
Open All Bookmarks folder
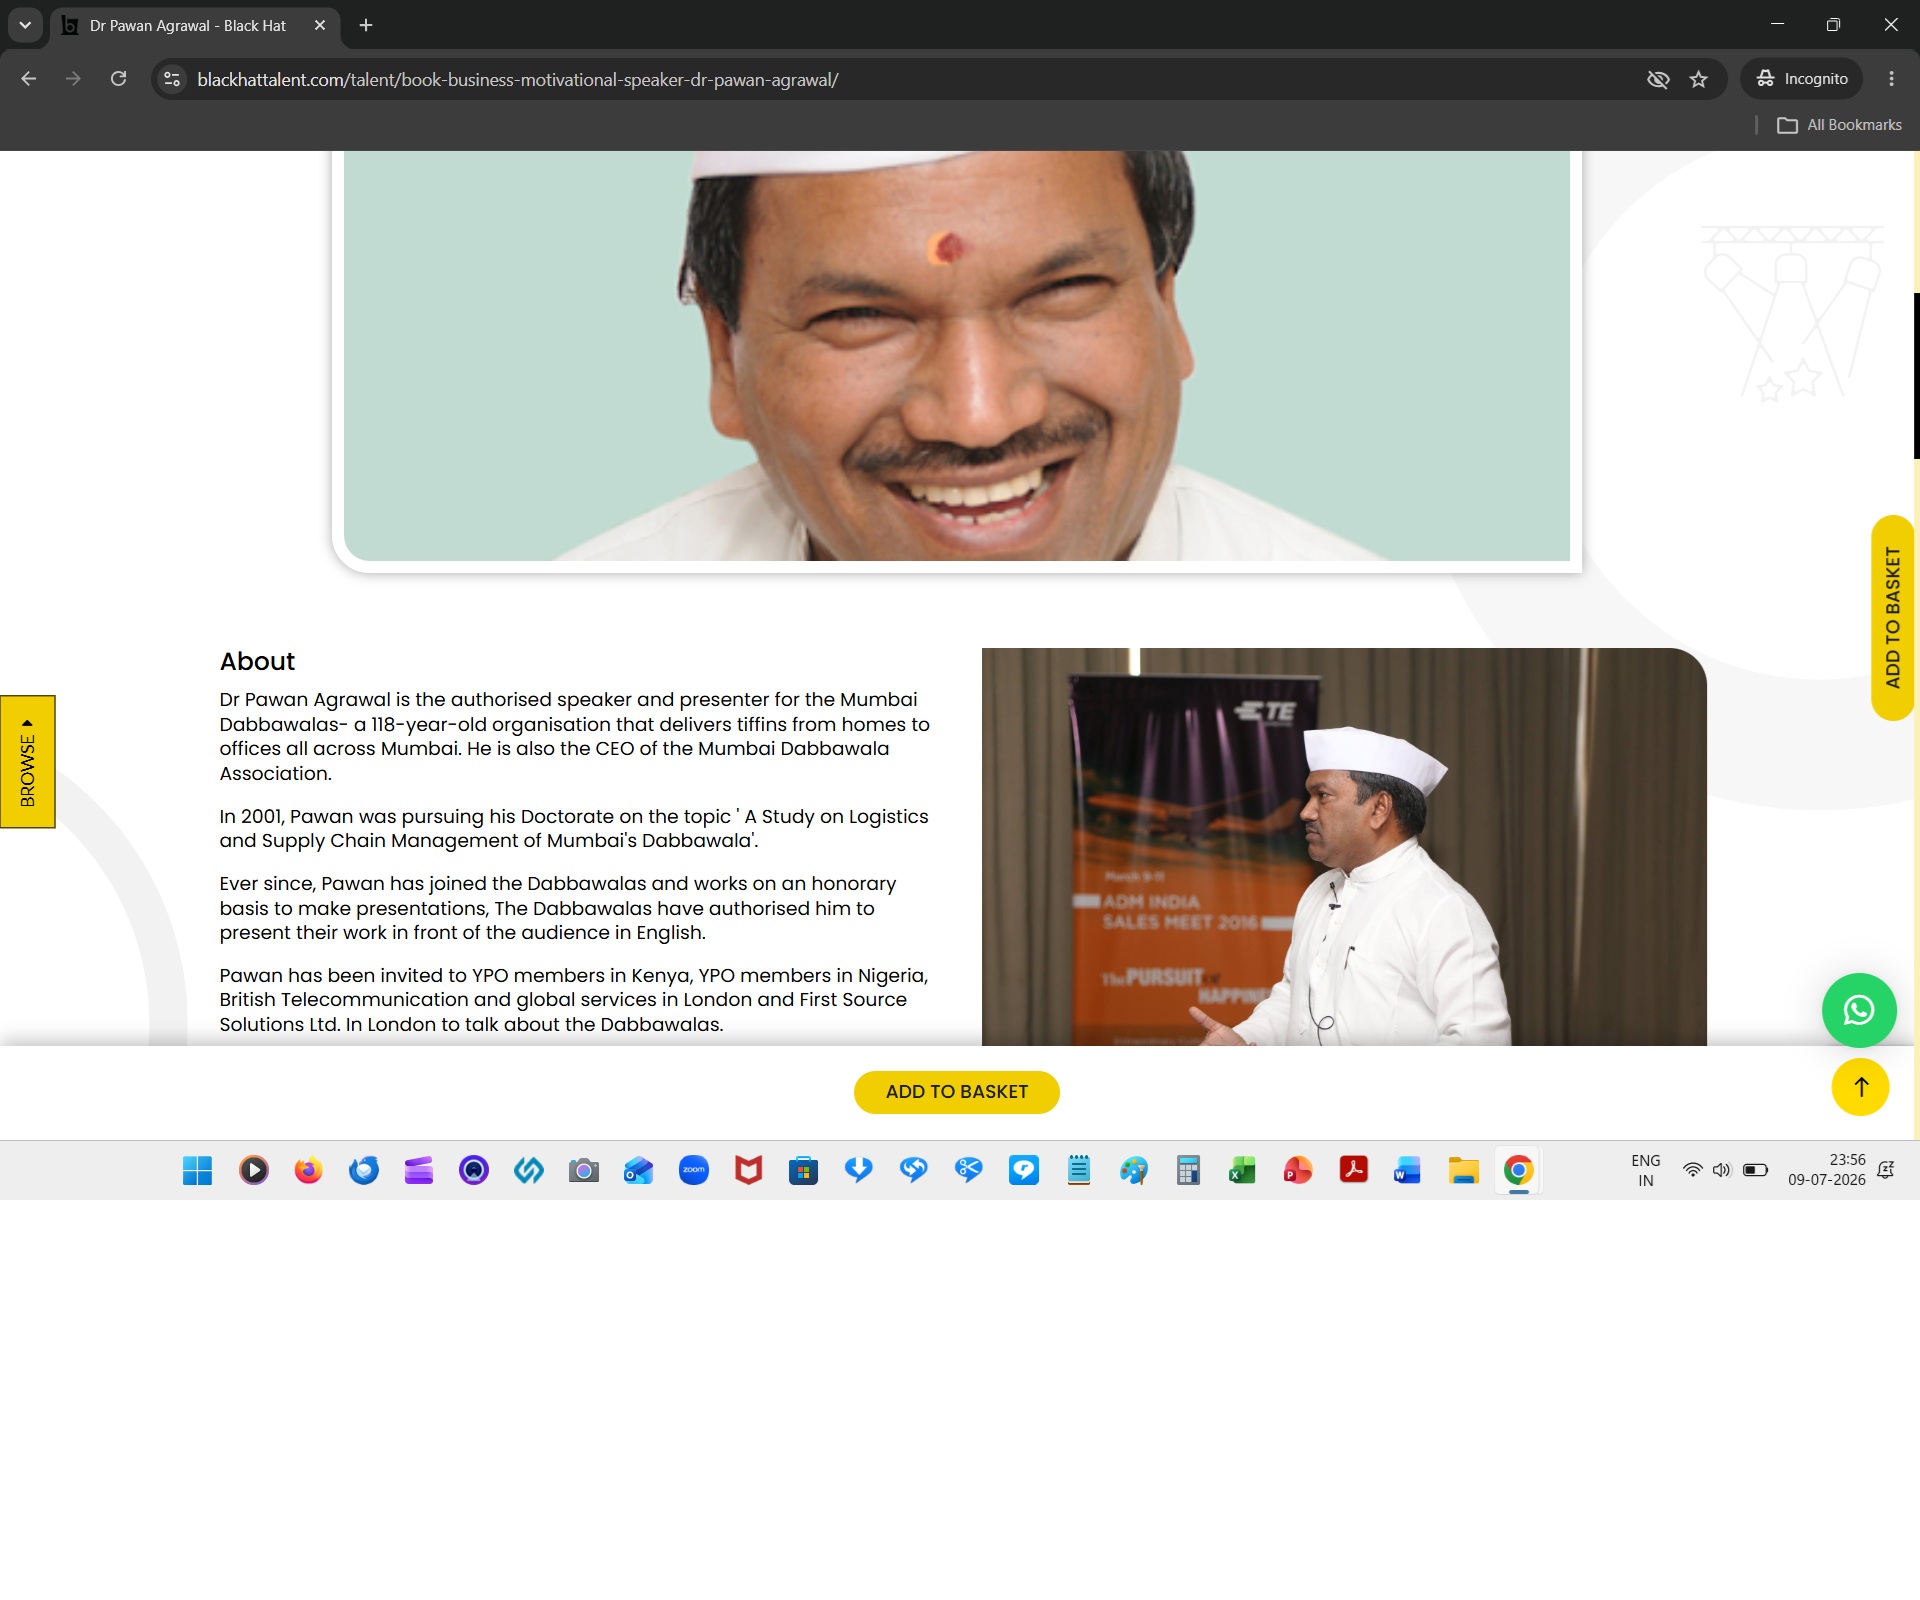1839,125
